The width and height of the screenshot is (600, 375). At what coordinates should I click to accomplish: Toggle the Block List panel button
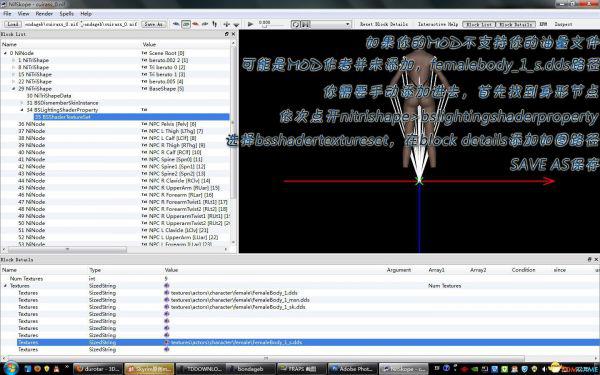pyautogui.click(x=479, y=24)
